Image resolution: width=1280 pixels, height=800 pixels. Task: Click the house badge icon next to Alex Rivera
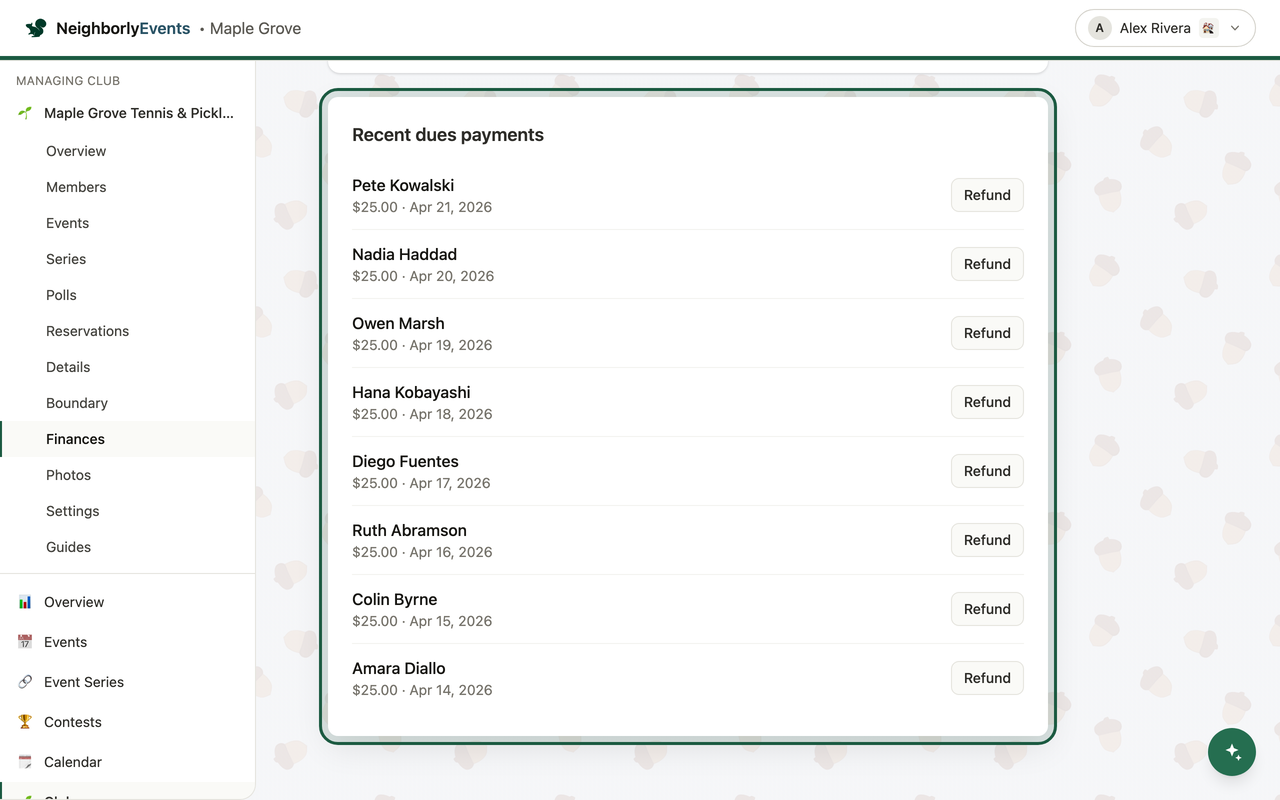(x=1209, y=28)
